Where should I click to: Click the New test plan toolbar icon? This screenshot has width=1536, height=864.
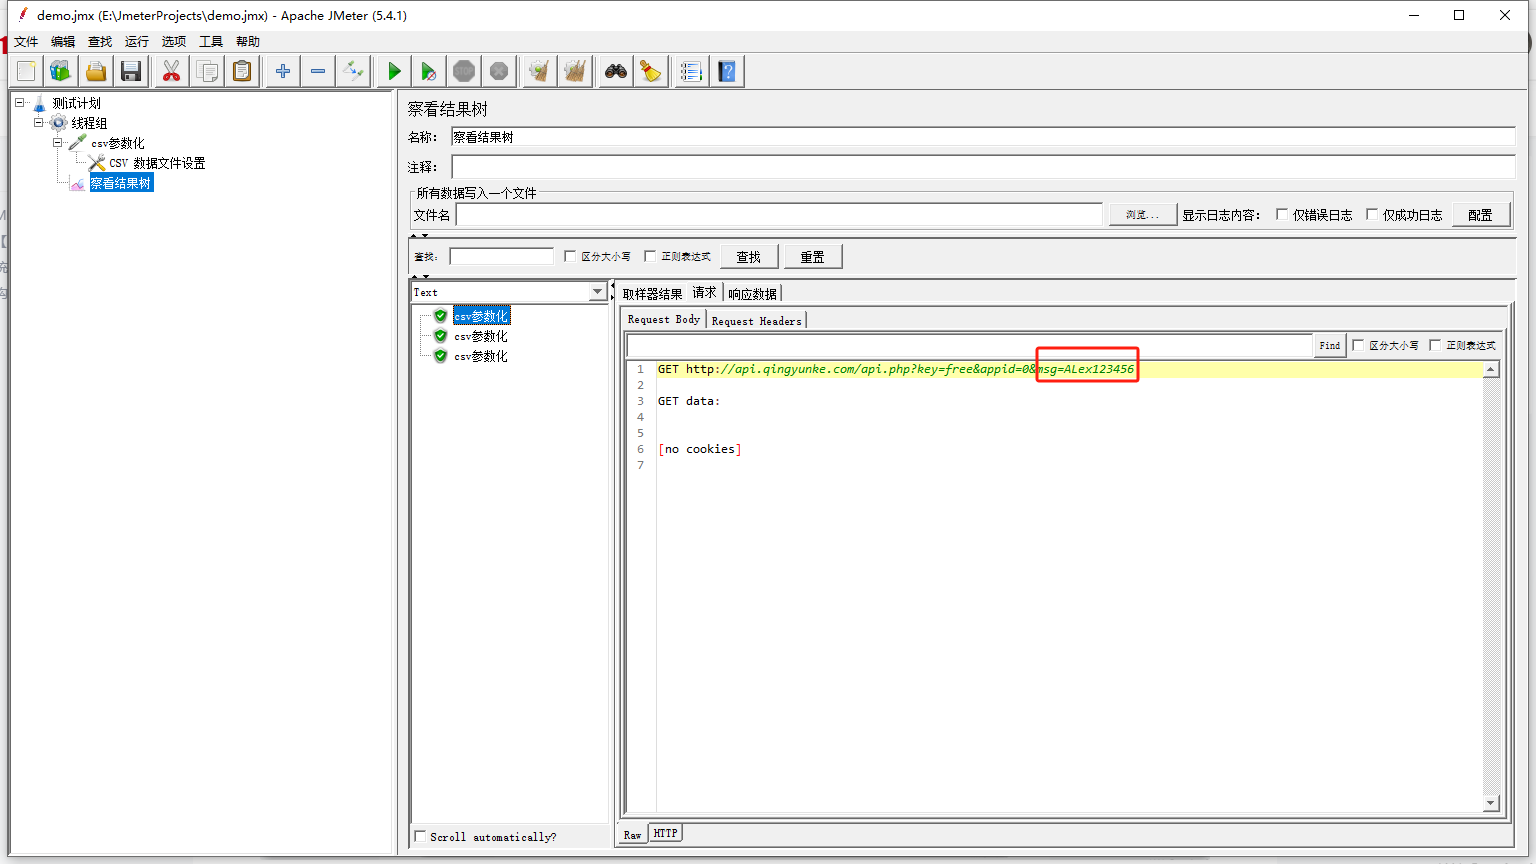click(x=26, y=71)
